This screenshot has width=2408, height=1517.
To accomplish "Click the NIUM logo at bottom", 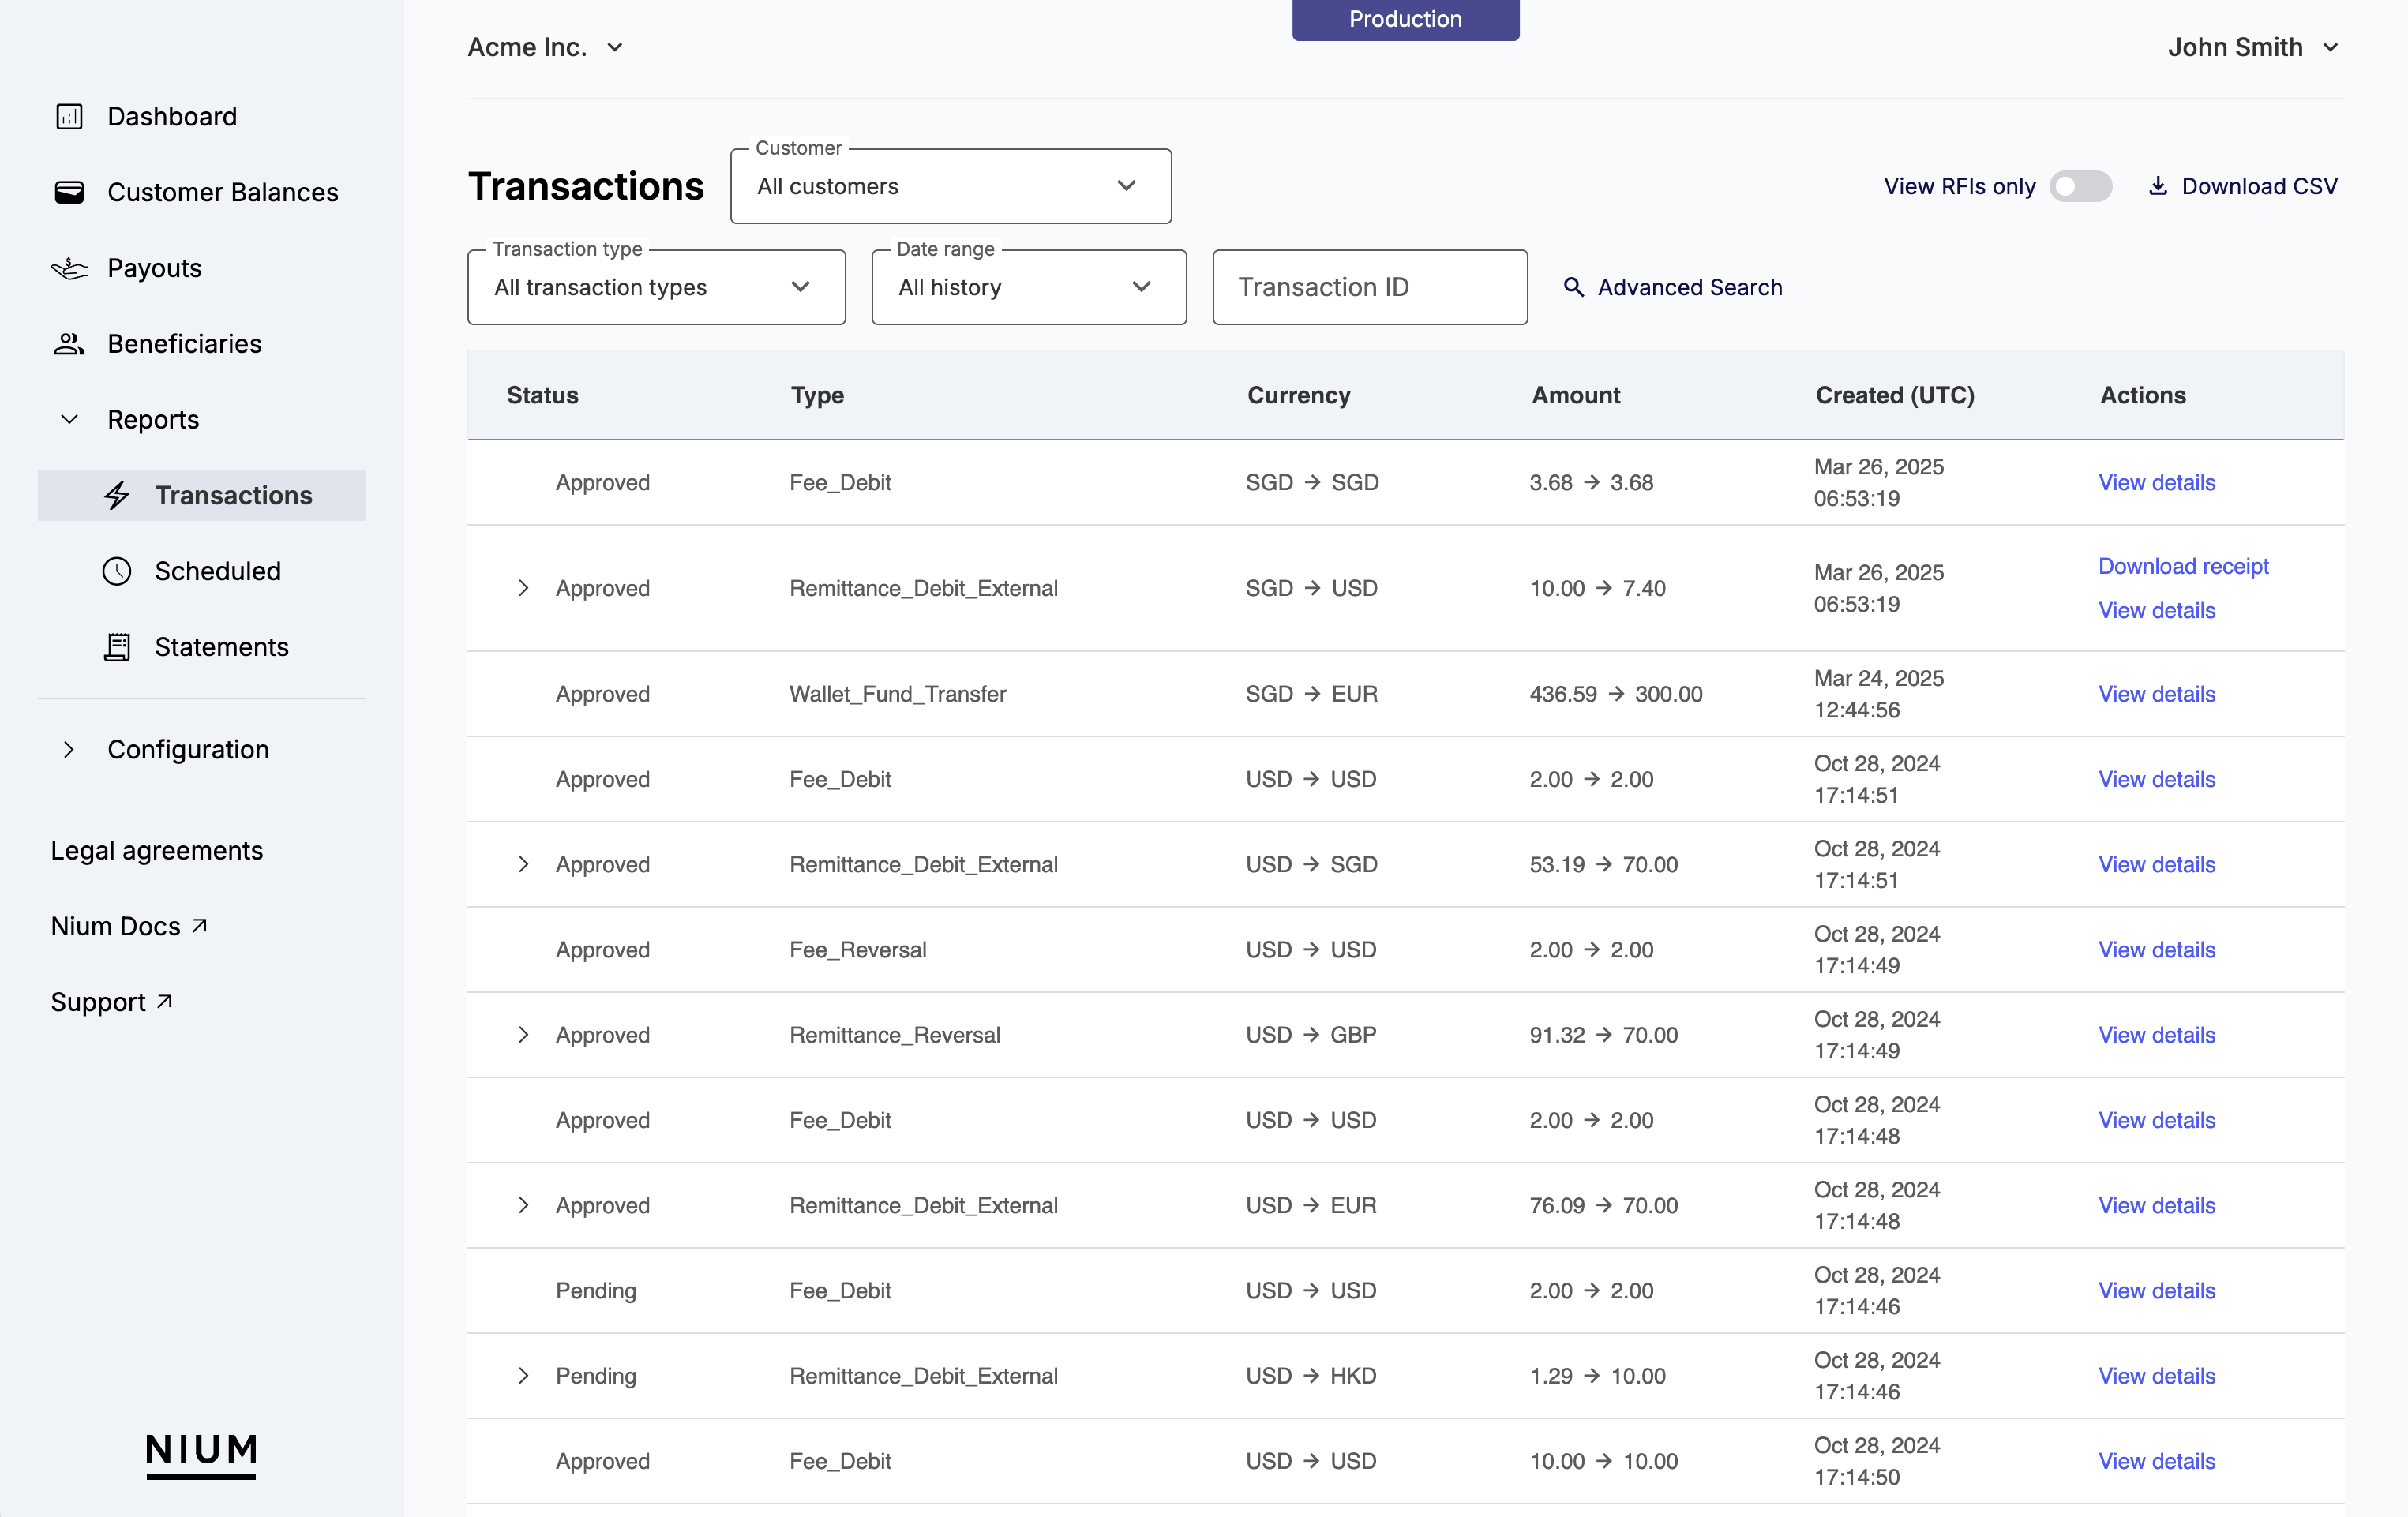I will coord(201,1454).
